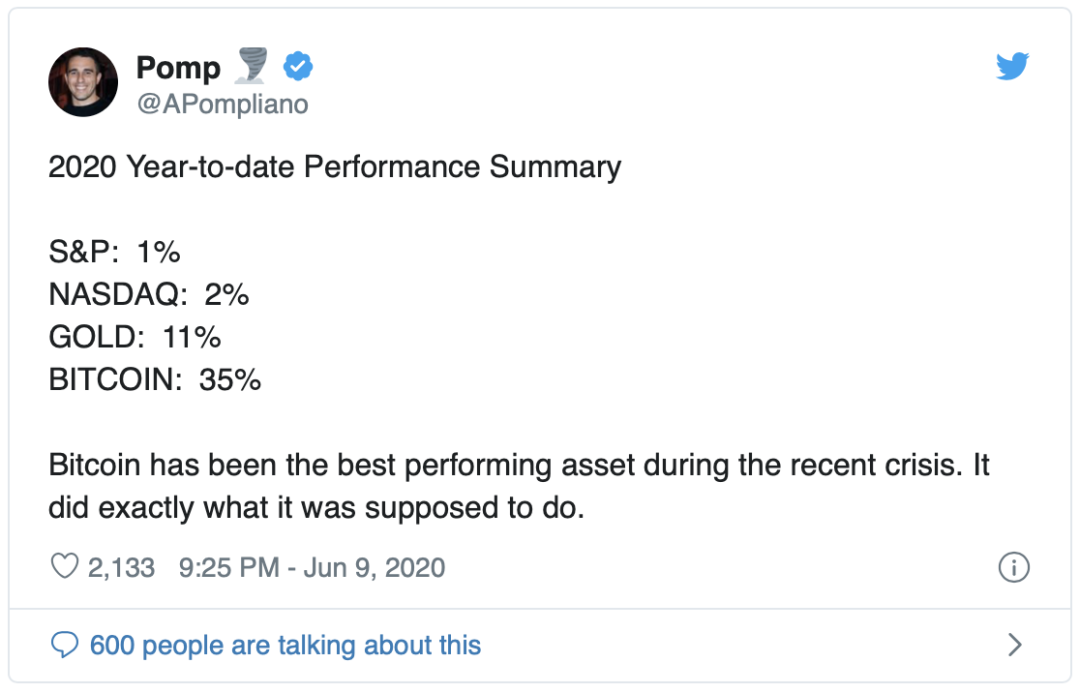Click the '2020 Year-to-date Performance Summary' heading
Viewport: 1080px width, 693px height.
pyautogui.click(x=335, y=167)
